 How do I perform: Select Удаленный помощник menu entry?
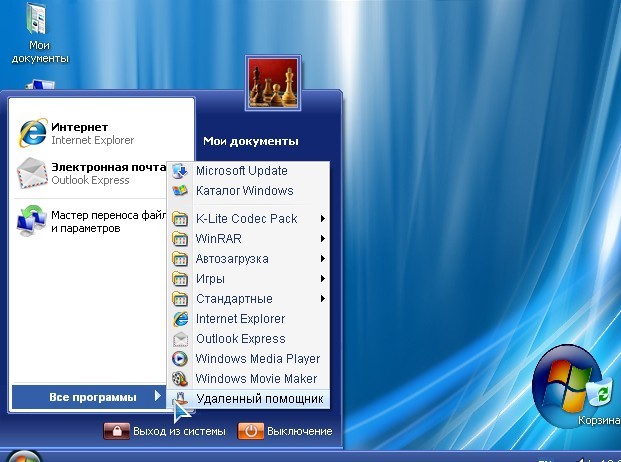point(248,399)
